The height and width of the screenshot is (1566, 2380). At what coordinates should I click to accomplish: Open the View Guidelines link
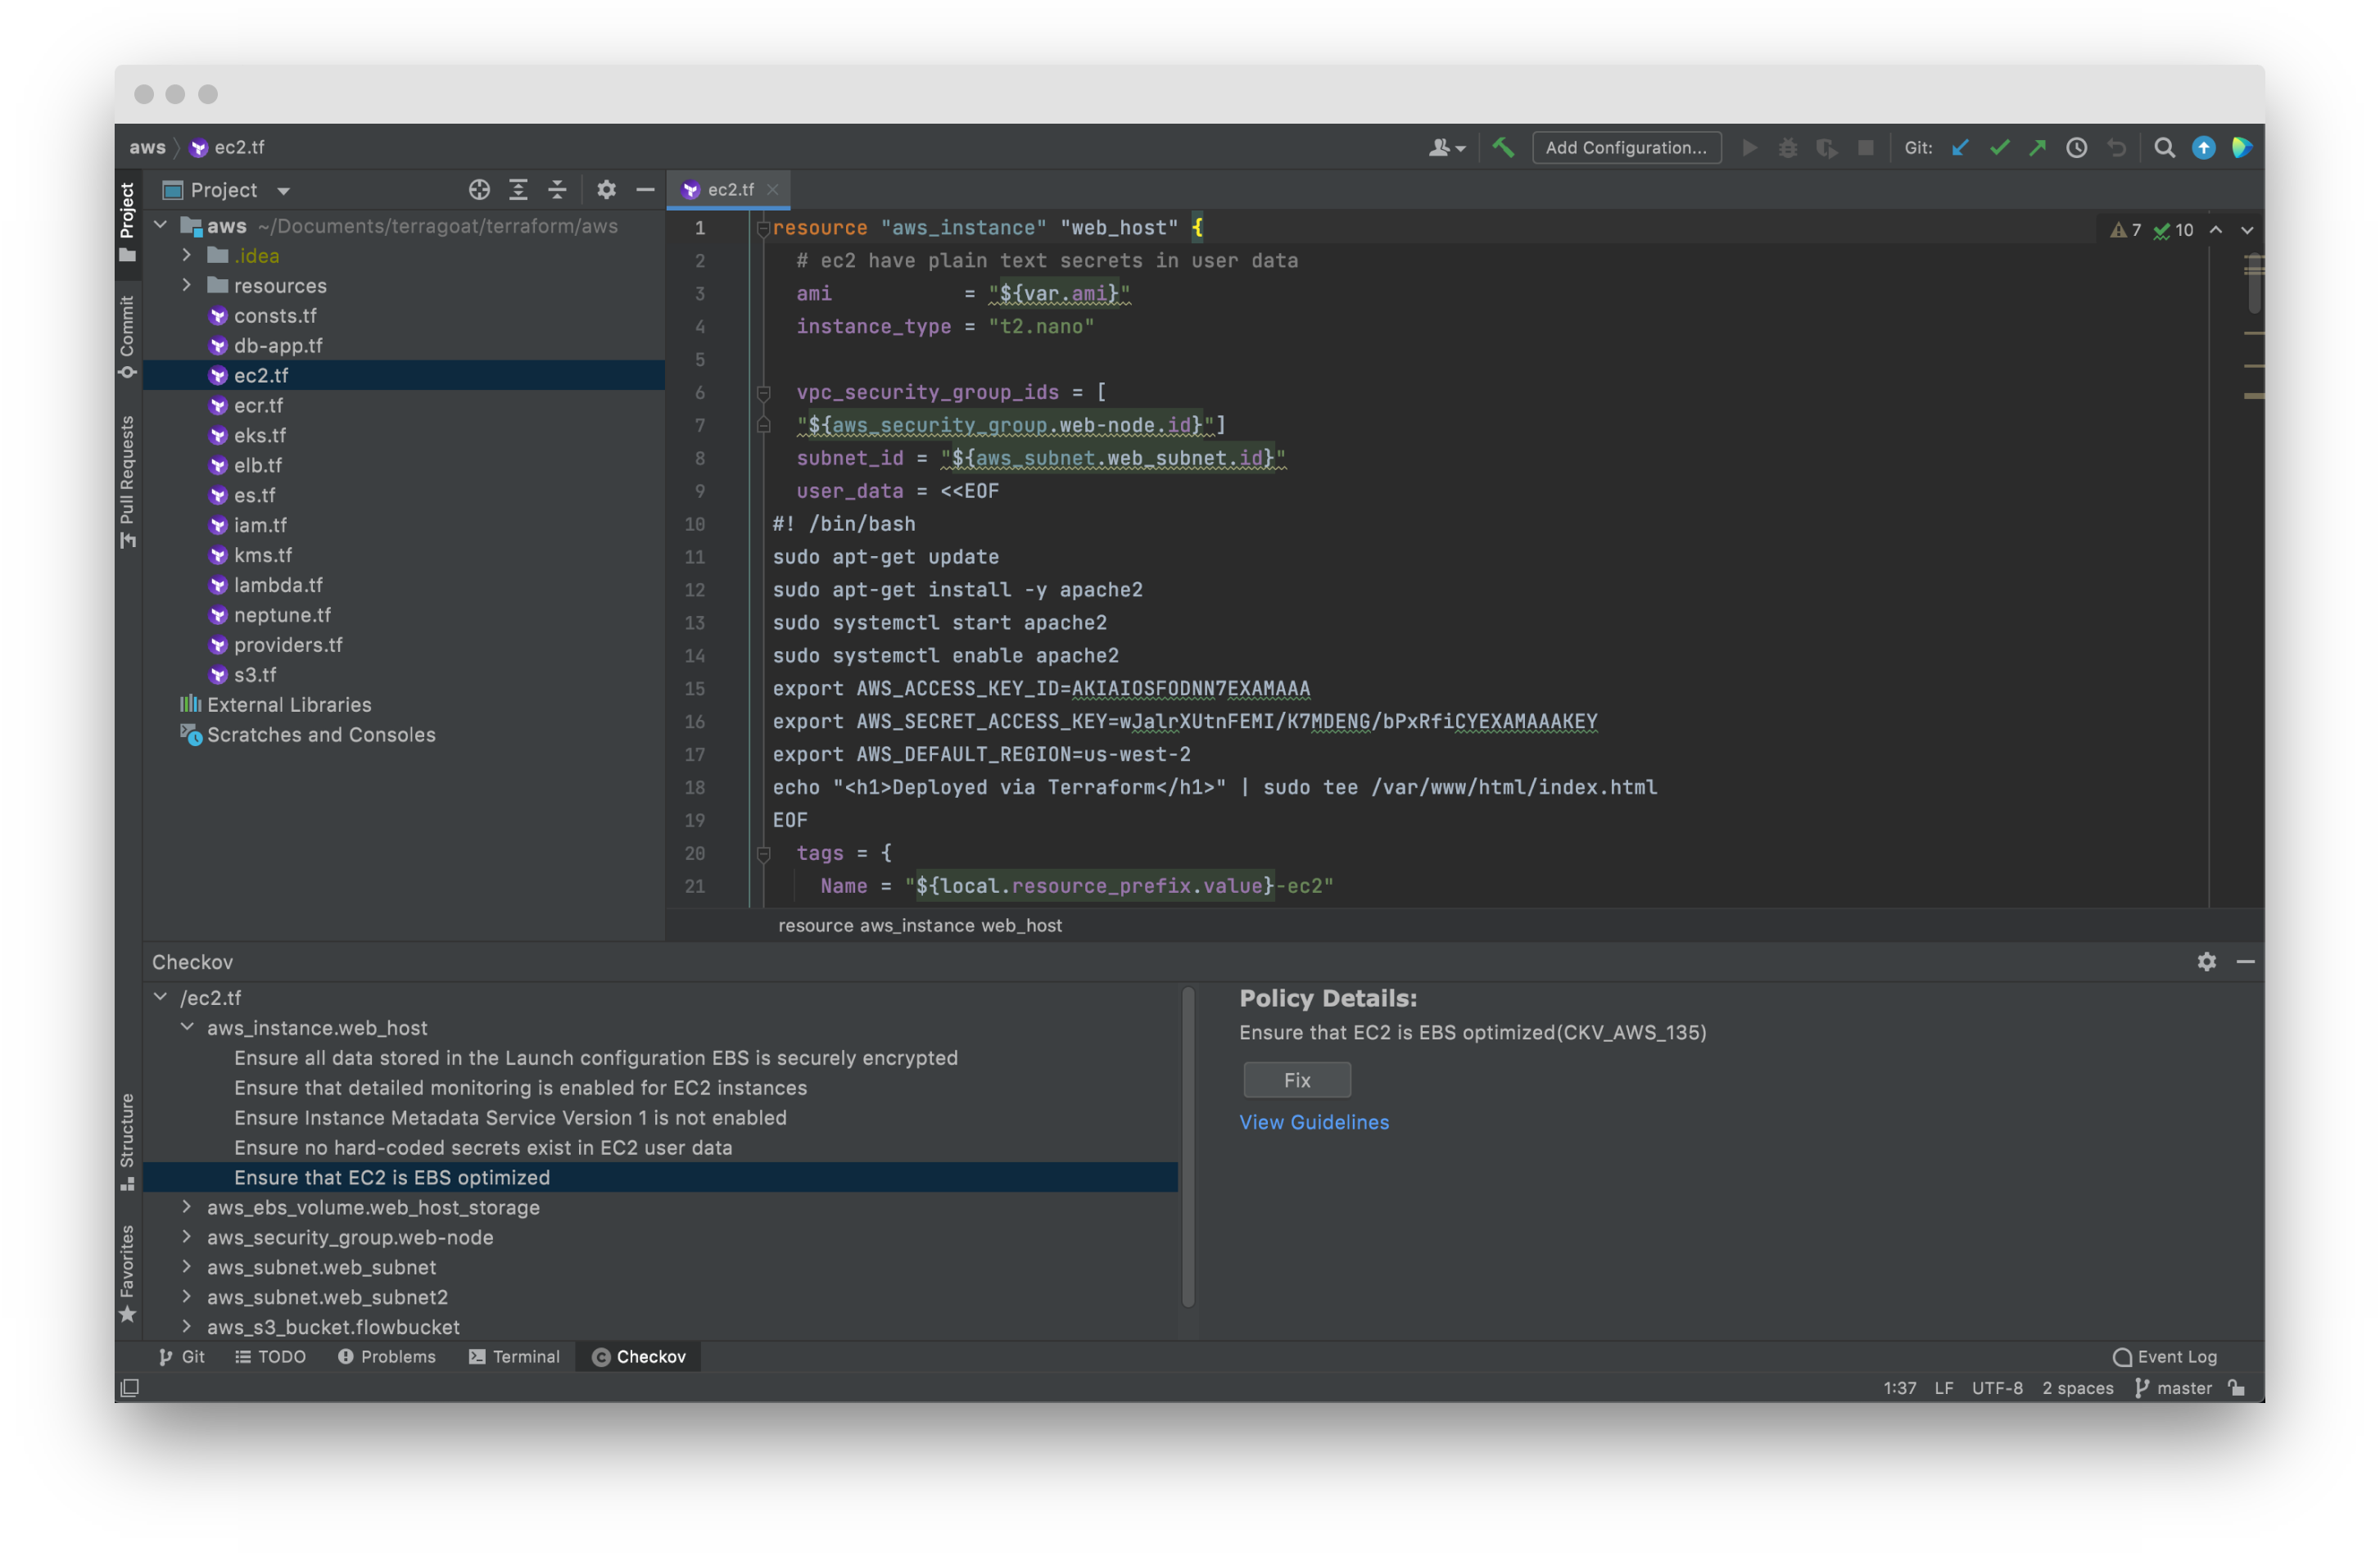pos(1314,1122)
